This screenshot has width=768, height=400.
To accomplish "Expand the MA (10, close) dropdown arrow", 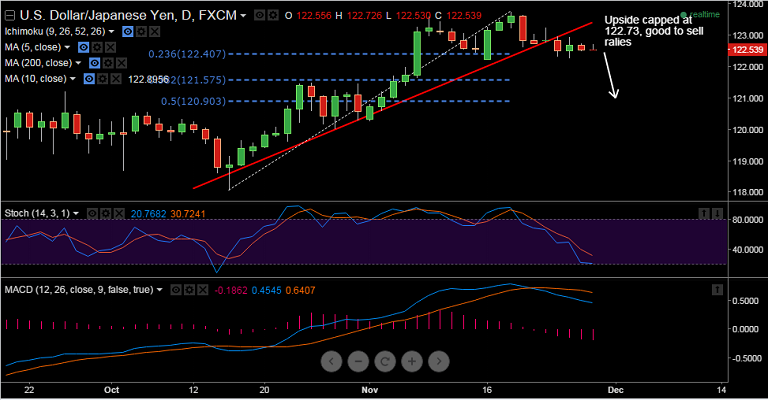I will tap(73, 79).
